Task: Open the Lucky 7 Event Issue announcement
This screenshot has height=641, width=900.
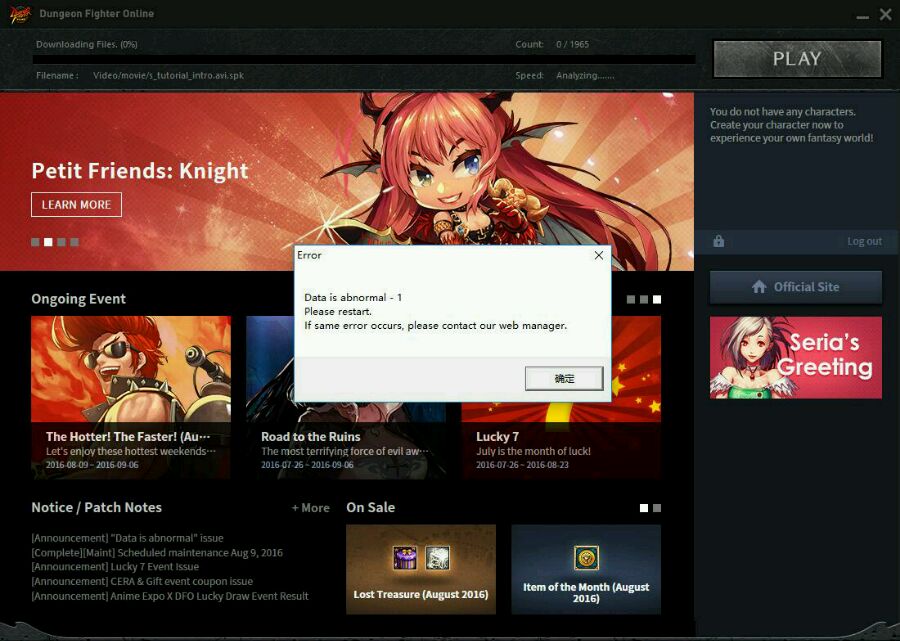Action: (x=115, y=567)
